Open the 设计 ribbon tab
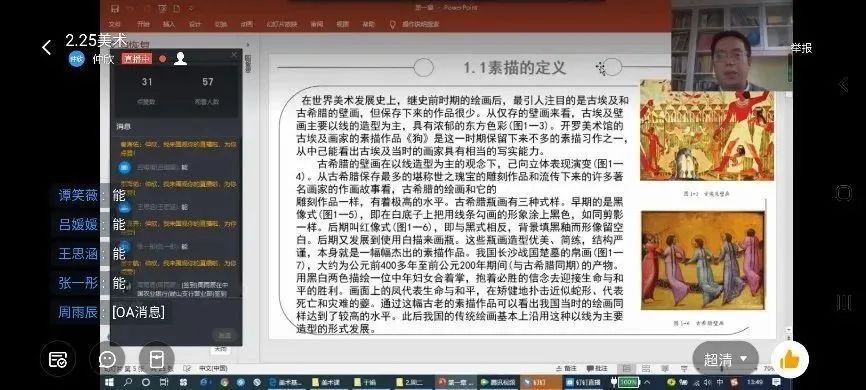Image resolution: width=866 pixels, height=390 pixels. tap(194, 24)
